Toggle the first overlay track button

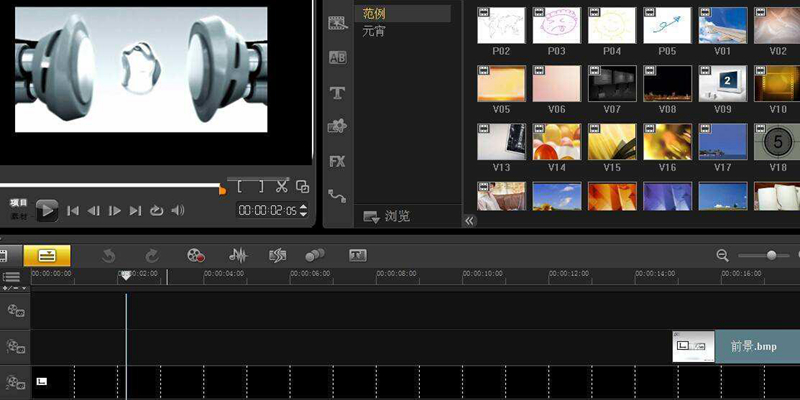[x=16, y=347]
